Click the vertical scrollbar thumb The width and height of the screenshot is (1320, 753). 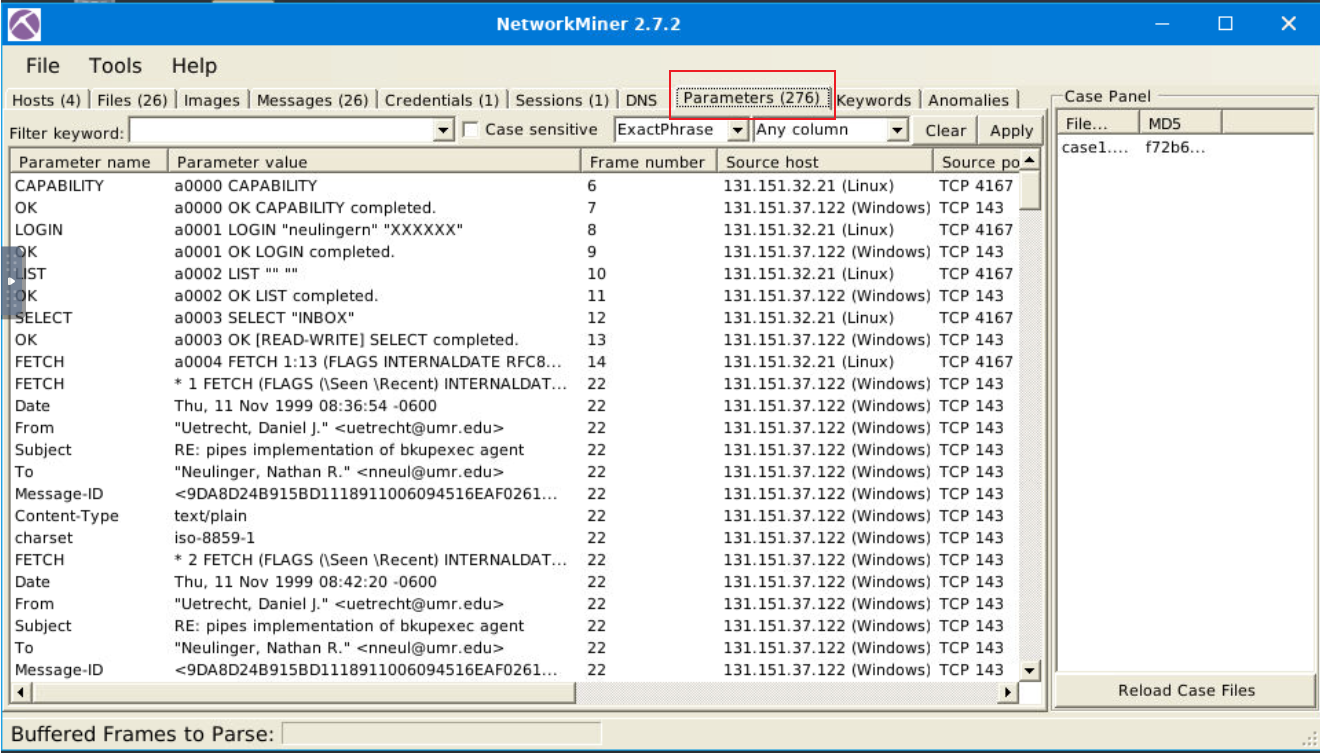click(1030, 190)
